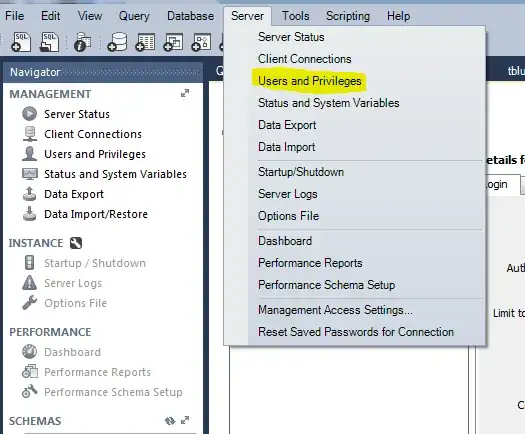This screenshot has height=434, width=525.
Task: Choose Options File in Server menu
Action: coord(288,216)
